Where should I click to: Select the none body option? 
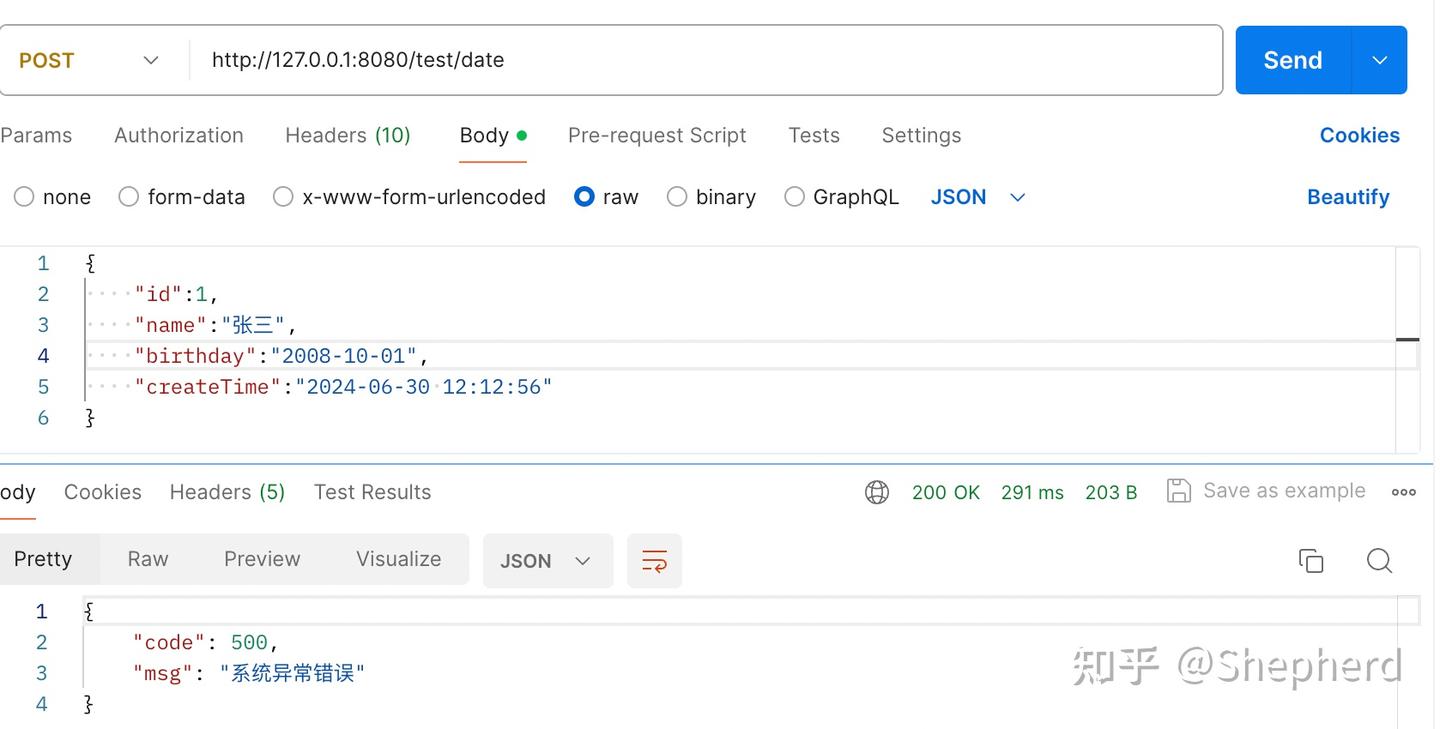[x=24, y=197]
